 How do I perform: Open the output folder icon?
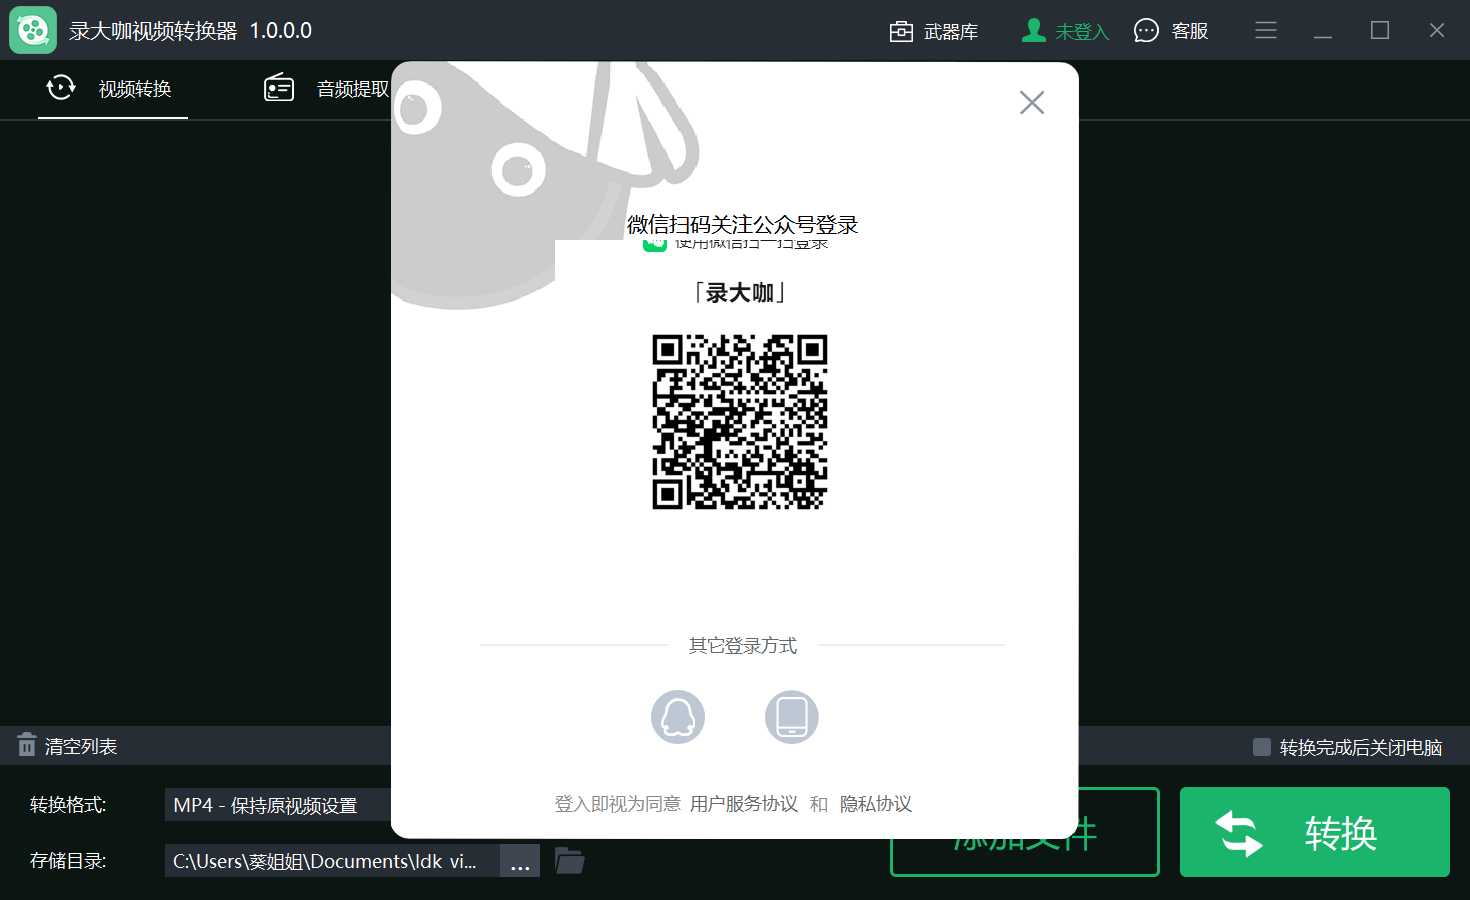570,860
